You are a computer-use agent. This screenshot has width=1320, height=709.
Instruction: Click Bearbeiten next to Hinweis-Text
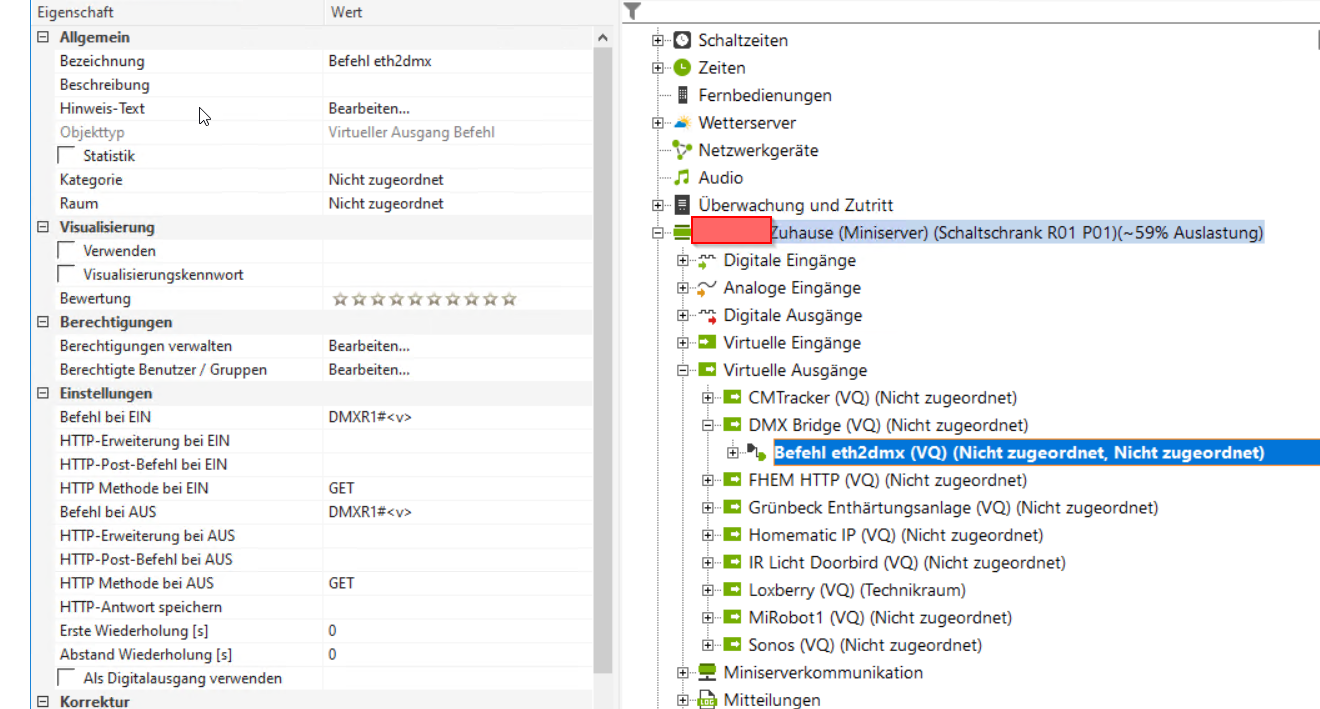tap(369, 109)
